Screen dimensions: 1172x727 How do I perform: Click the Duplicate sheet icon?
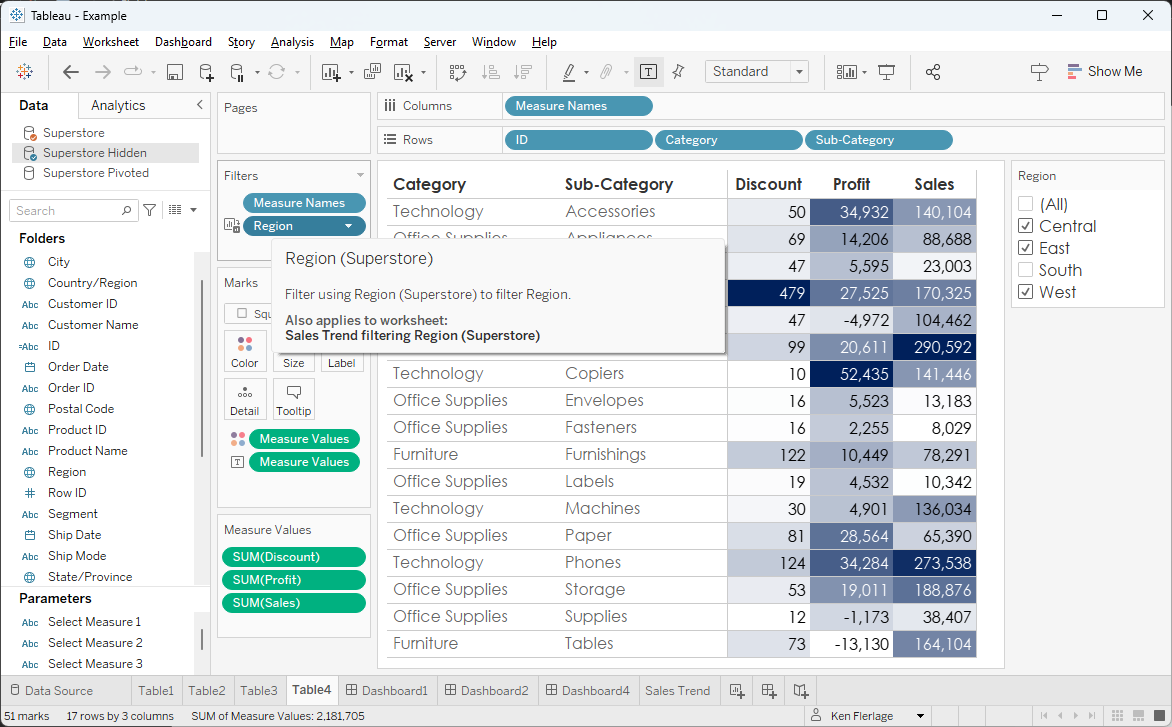(372, 72)
